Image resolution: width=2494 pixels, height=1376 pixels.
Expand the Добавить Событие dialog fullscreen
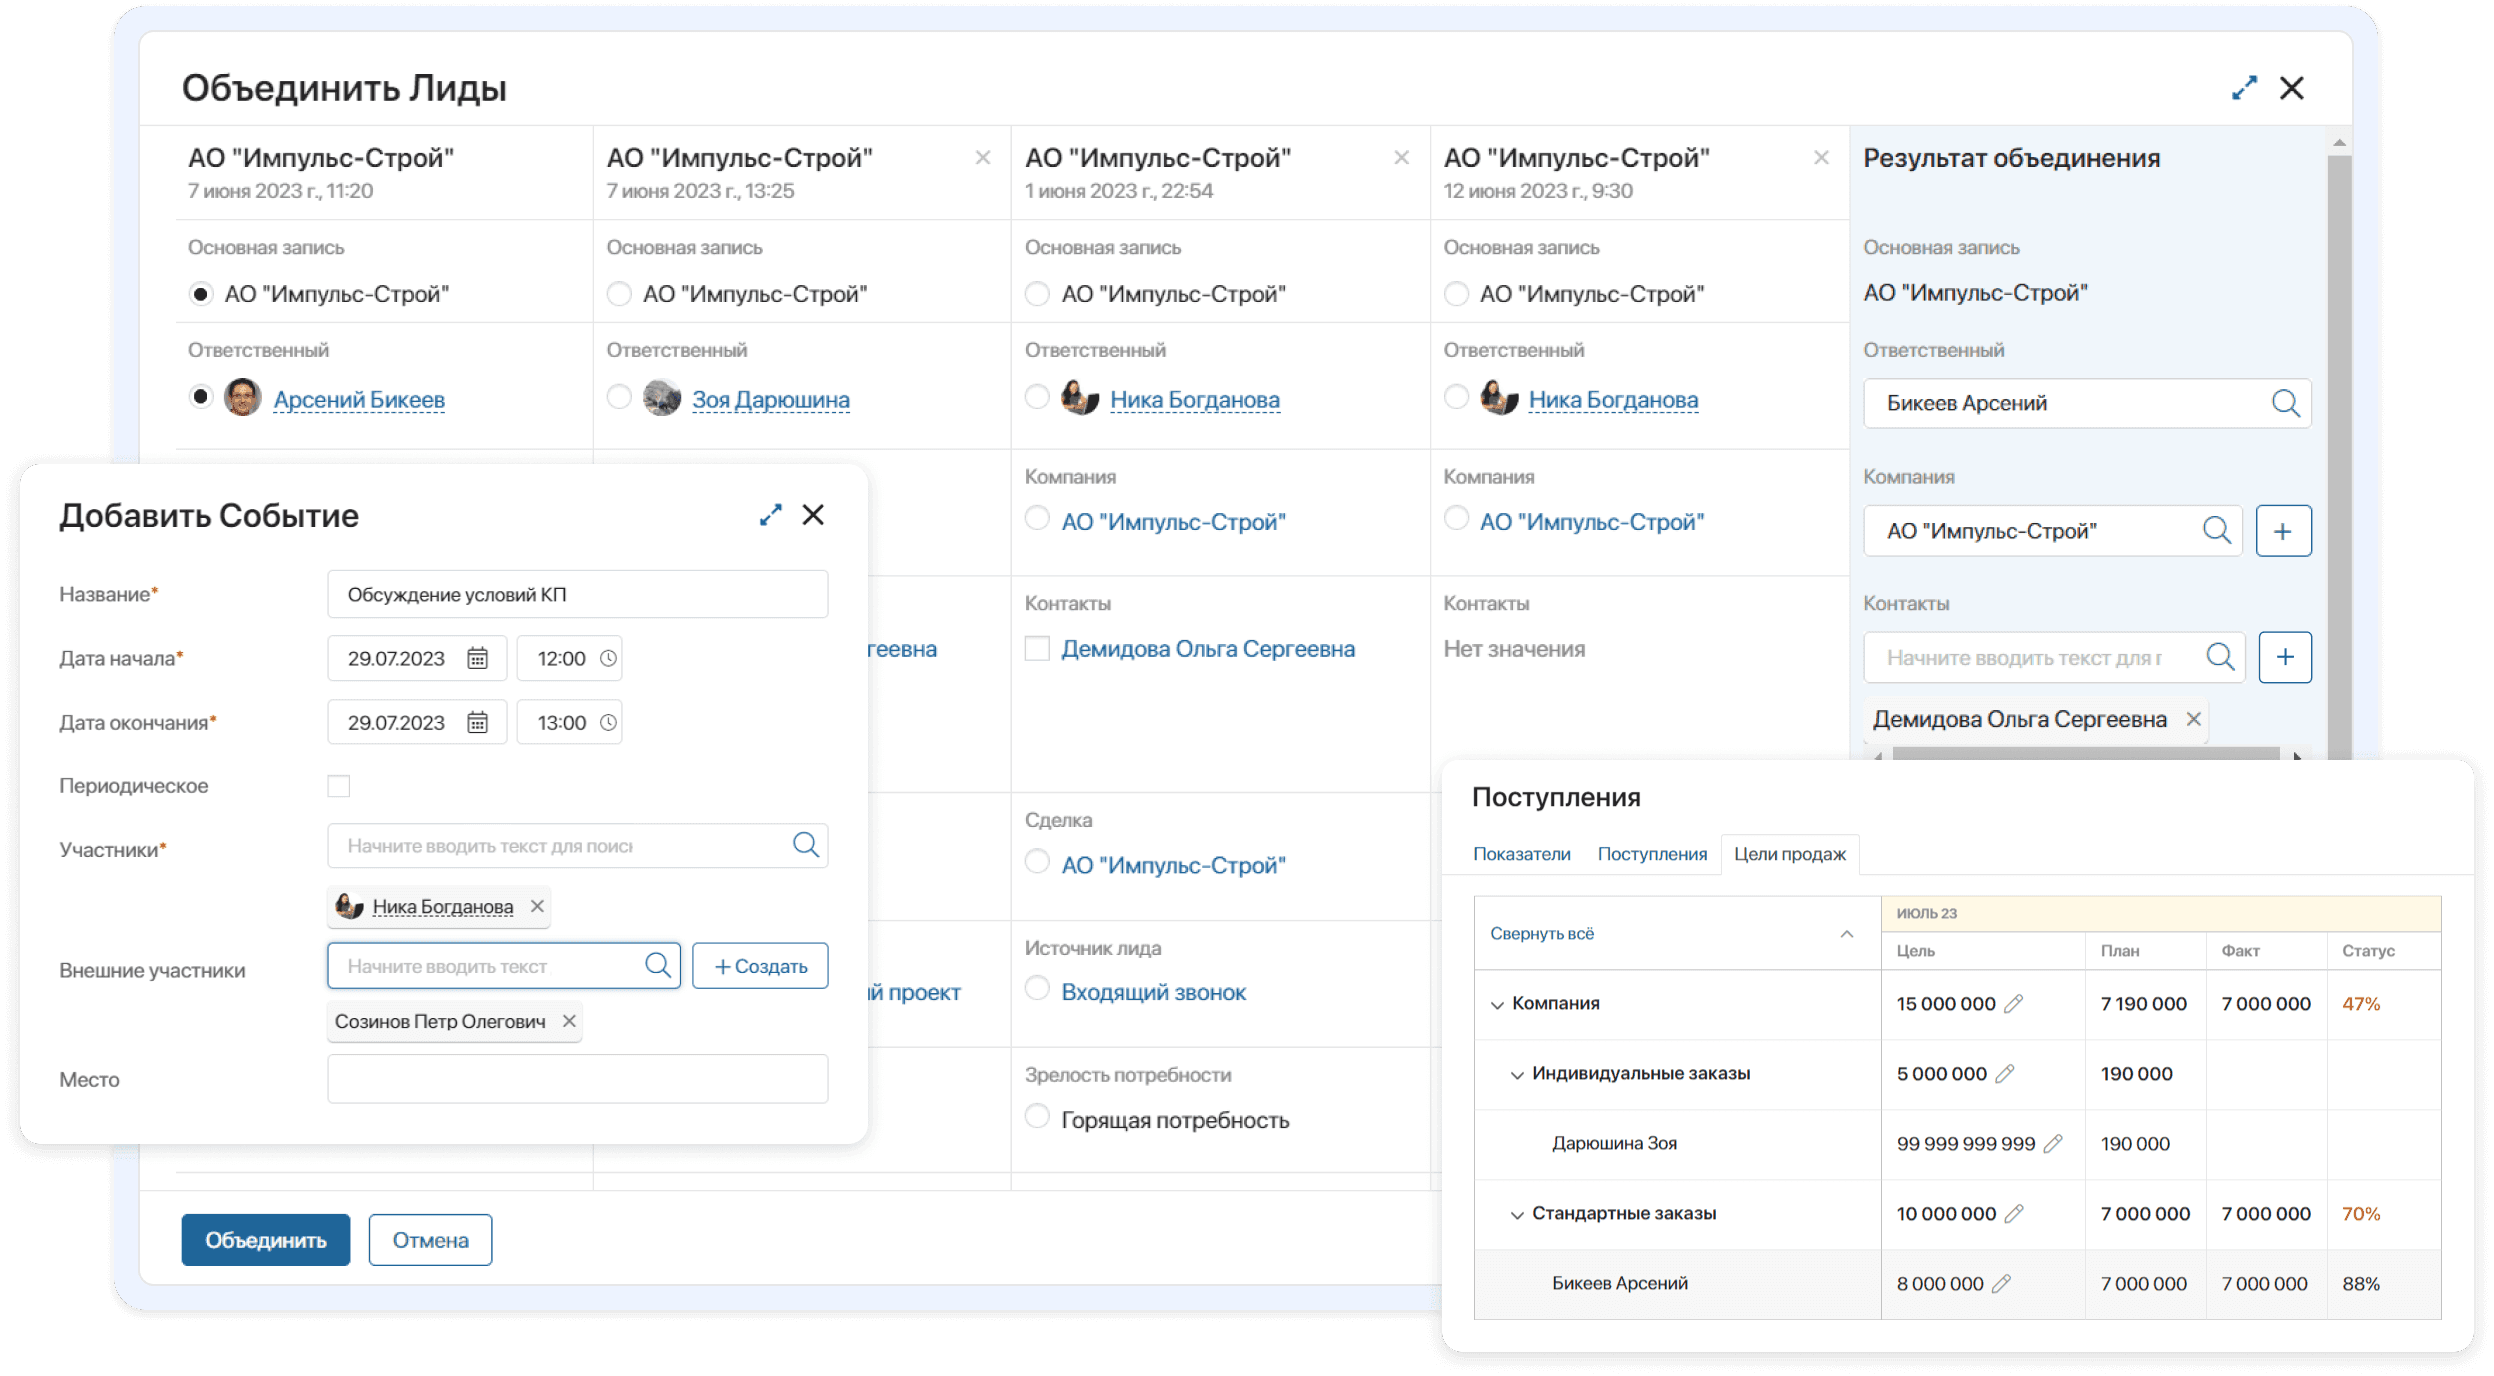[x=770, y=515]
